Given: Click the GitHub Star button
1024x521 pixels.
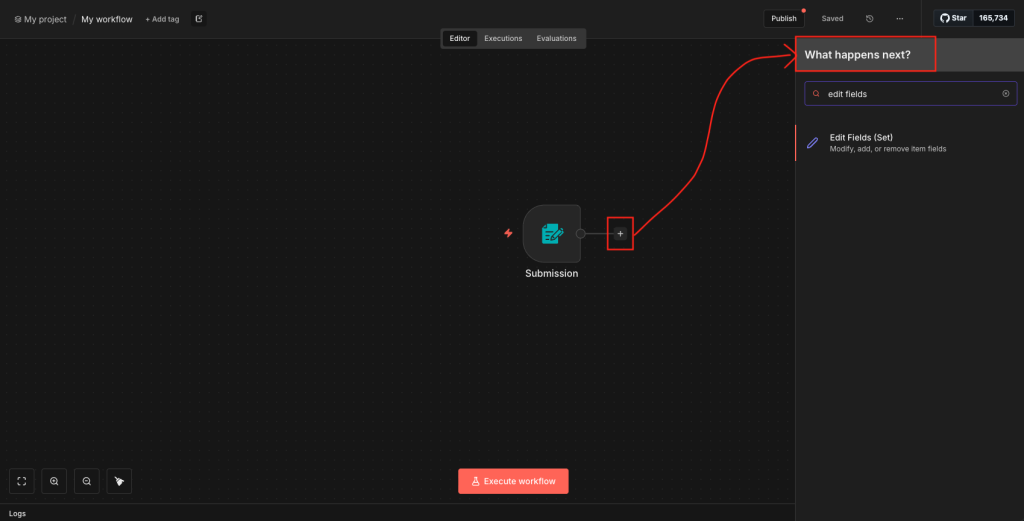Looking at the screenshot, I should pos(953,18).
